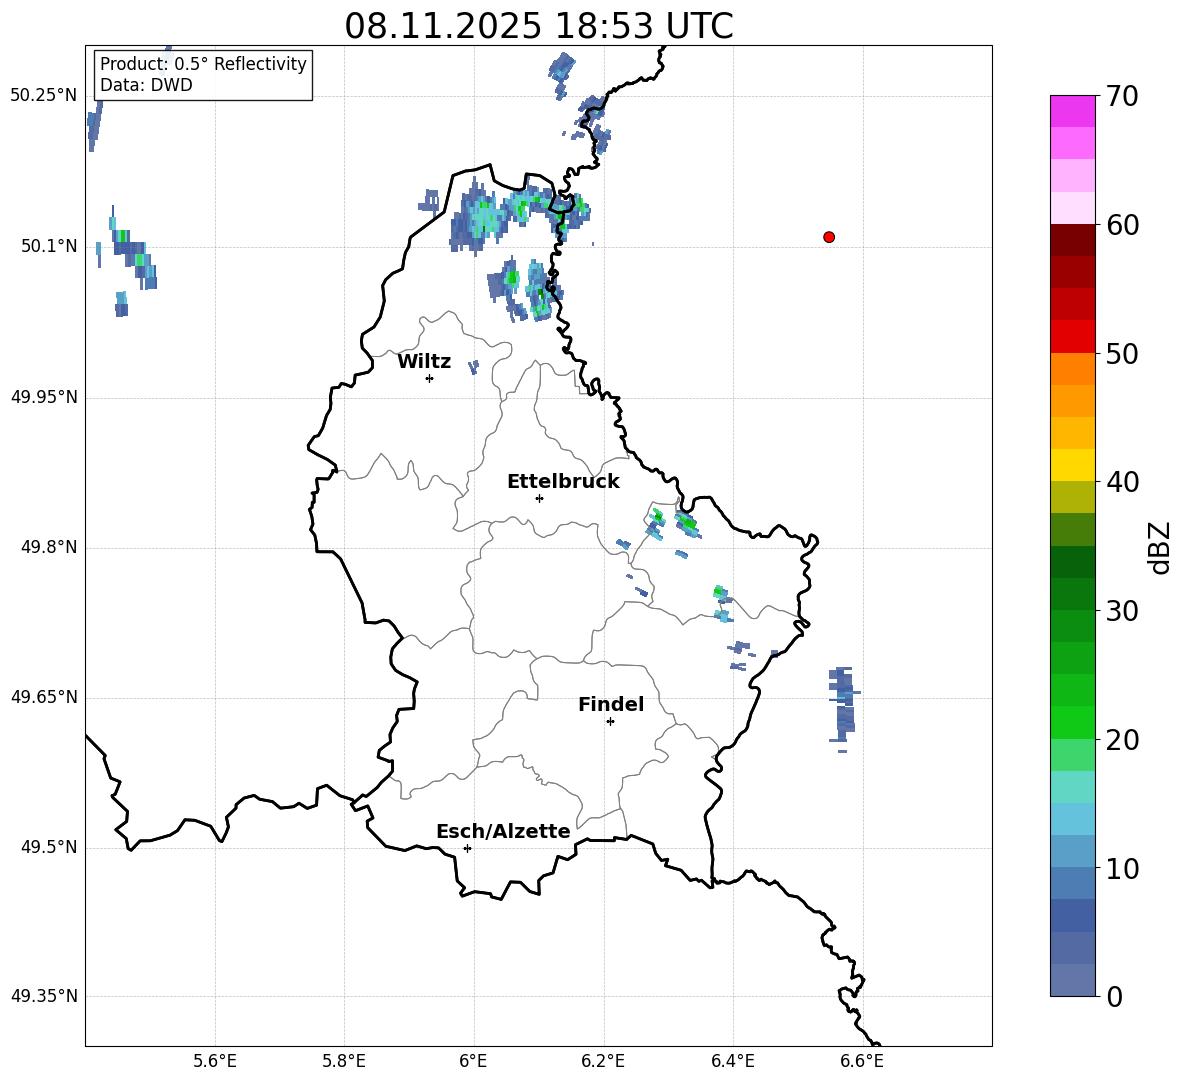Image resolution: width=1184 pixels, height=1081 pixels.
Task: Click the 49.35°N latitude tick label
Action: (x=44, y=996)
